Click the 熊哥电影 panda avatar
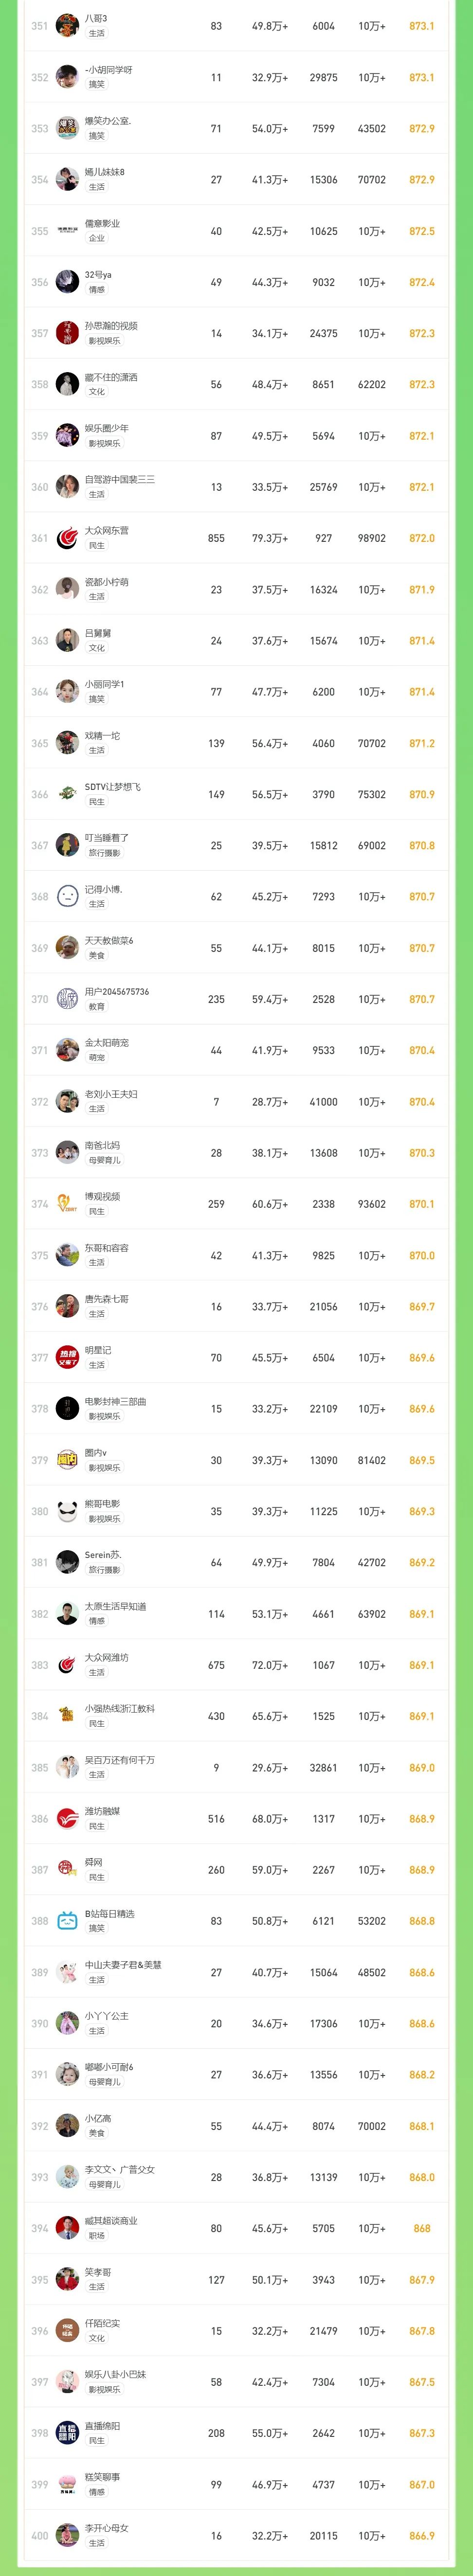 click(67, 1511)
